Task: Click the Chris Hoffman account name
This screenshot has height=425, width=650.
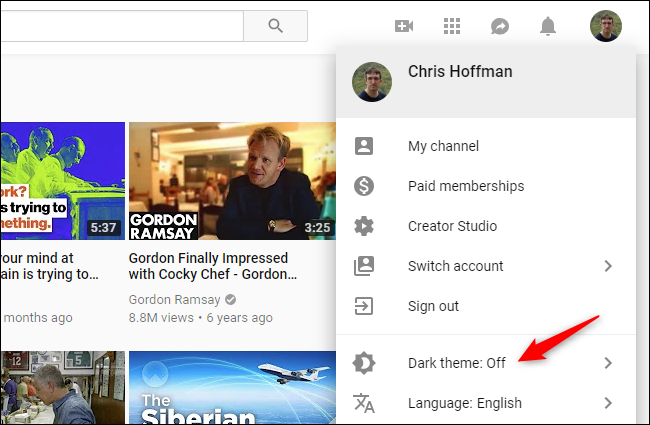Action: [x=460, y=71]
